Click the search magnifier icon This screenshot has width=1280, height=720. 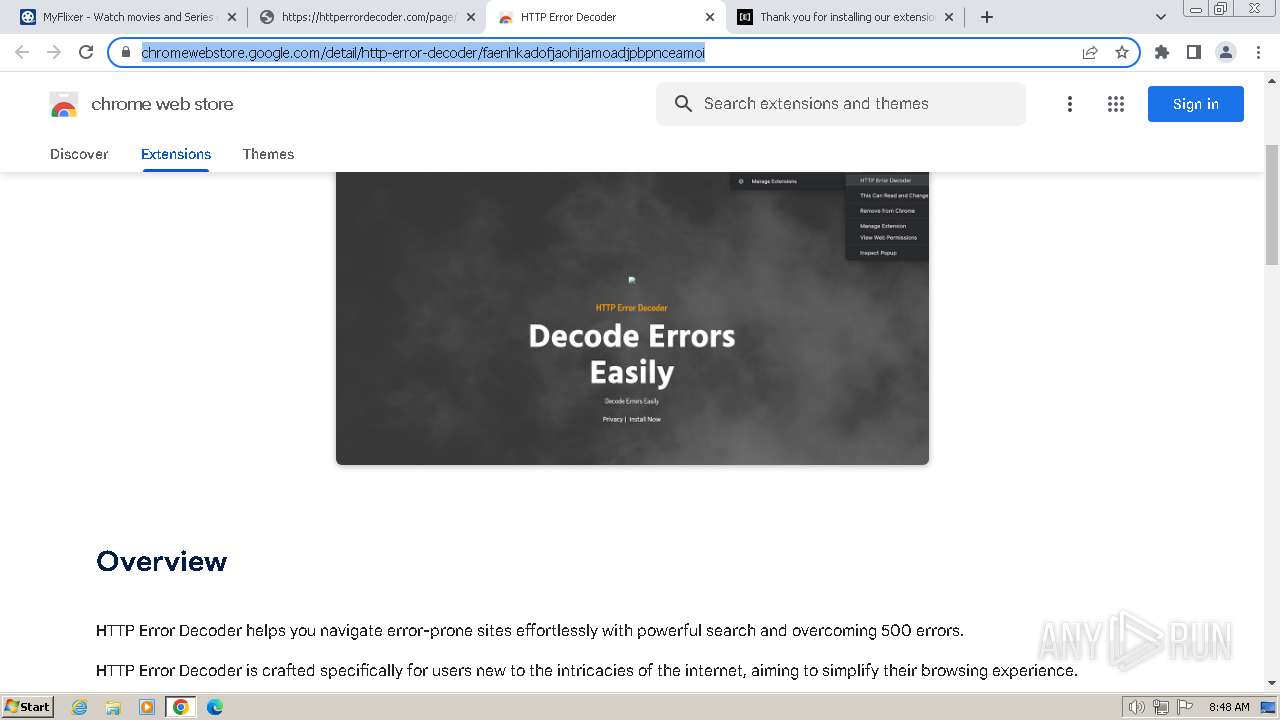point(683,104)
